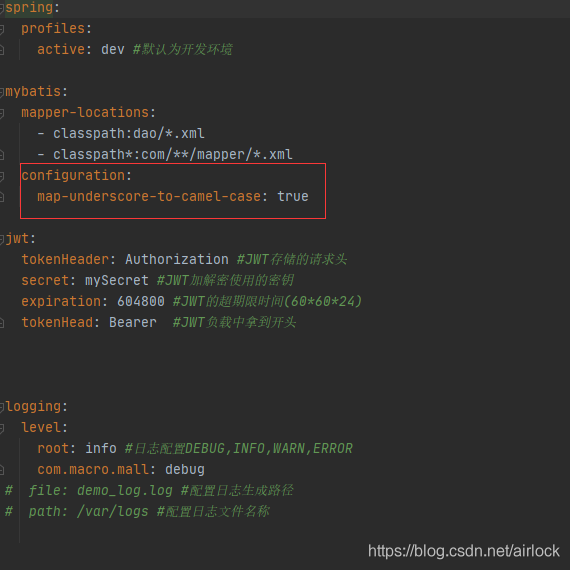This screenshot has width=570, height=570.
Task: Click the 'level' key
Action: [x=41, y=427]
